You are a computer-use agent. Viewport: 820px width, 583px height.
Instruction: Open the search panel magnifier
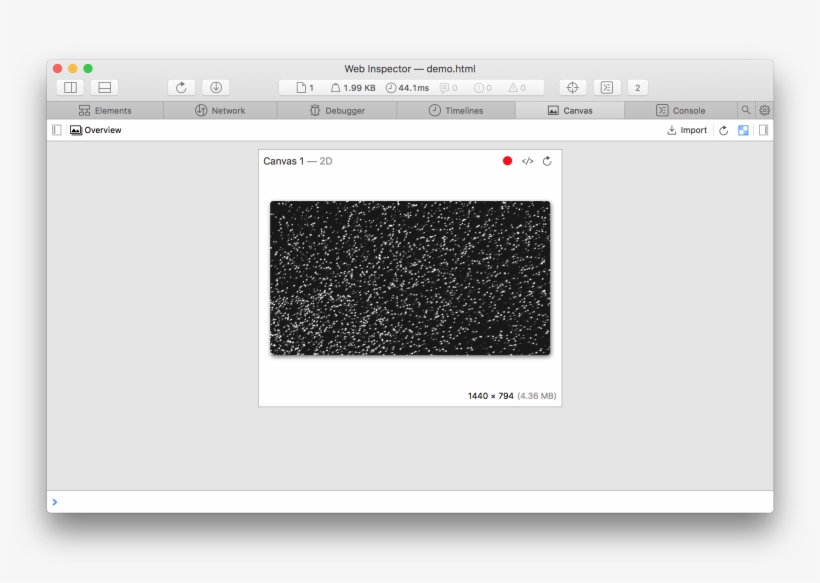[x=747, y=110]
